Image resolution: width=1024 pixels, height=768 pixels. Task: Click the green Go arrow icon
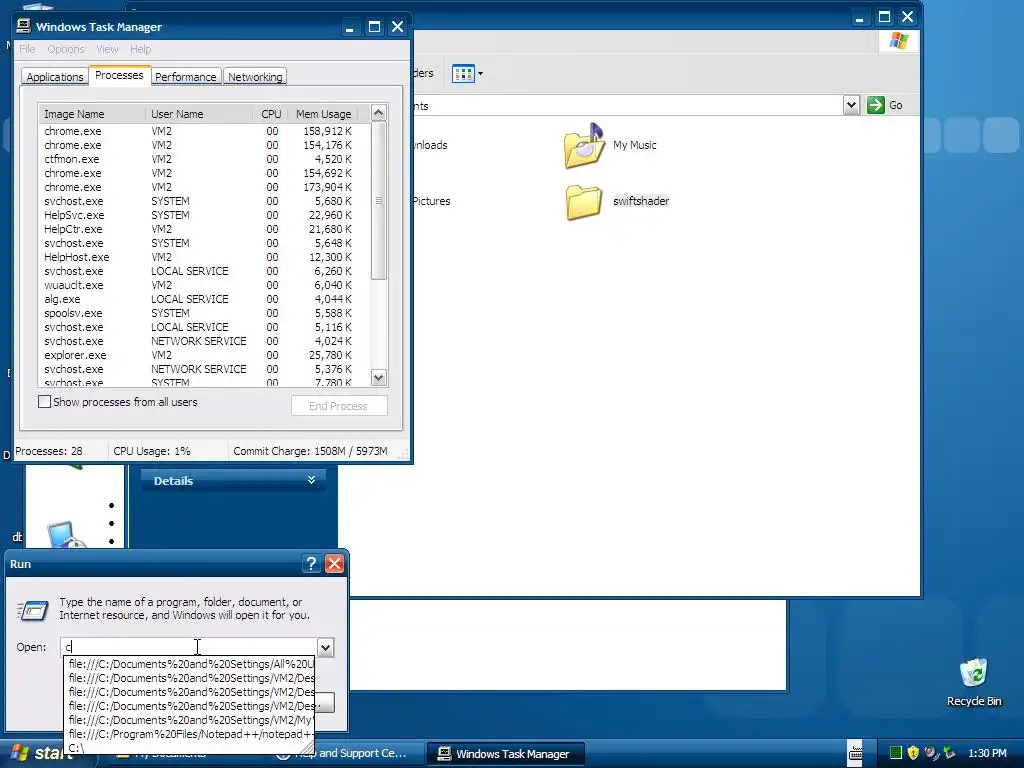[875, 105]
